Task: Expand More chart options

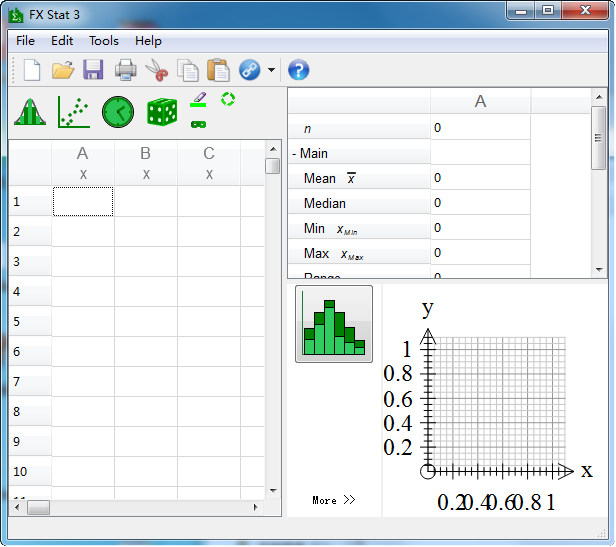Action: tap(333, 500)
